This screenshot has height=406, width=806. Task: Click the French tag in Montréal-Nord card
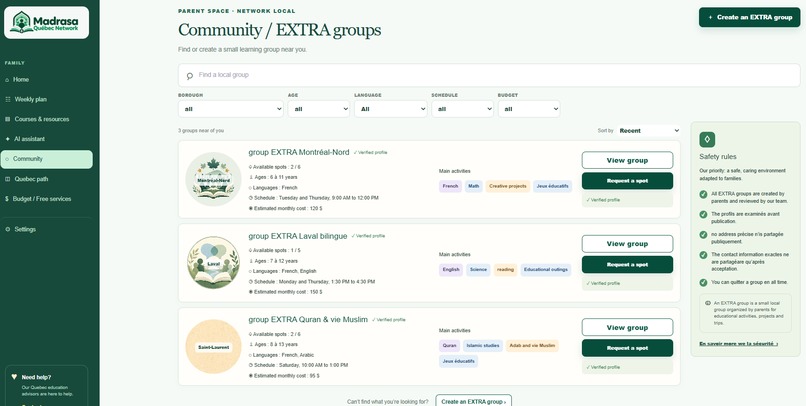click(450, 186)
